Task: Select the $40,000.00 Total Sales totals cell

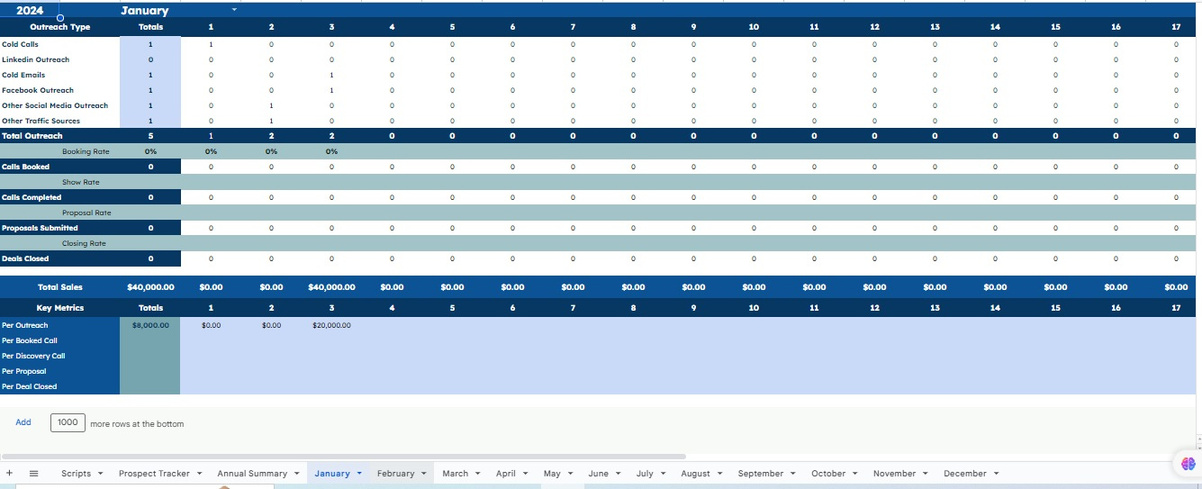Action: pyautogui.click(x=151, y=287)
